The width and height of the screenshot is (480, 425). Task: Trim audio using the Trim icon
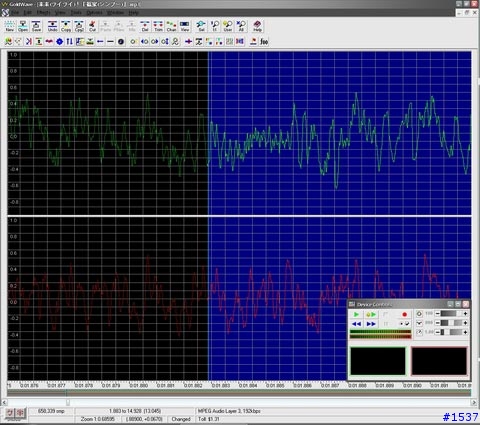pyautogui.click(x=158, y=26)
